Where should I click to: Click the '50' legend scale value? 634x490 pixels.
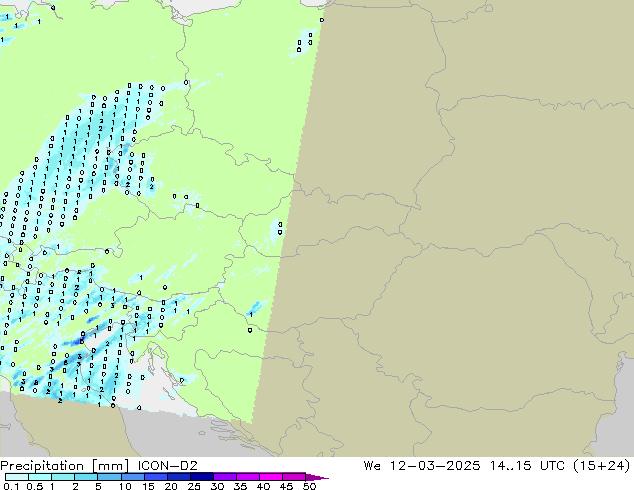click(x=309, y=486)
